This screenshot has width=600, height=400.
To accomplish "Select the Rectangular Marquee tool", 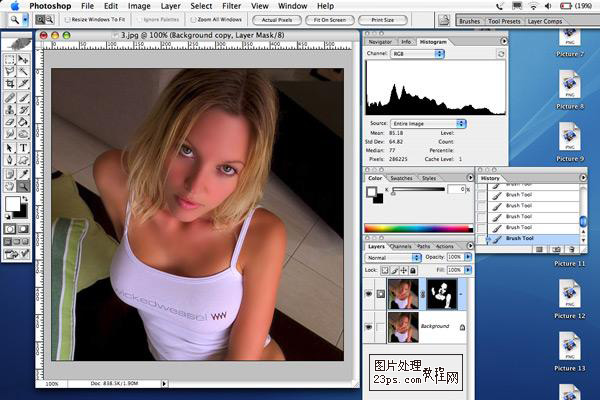I will tap(10, 59).
